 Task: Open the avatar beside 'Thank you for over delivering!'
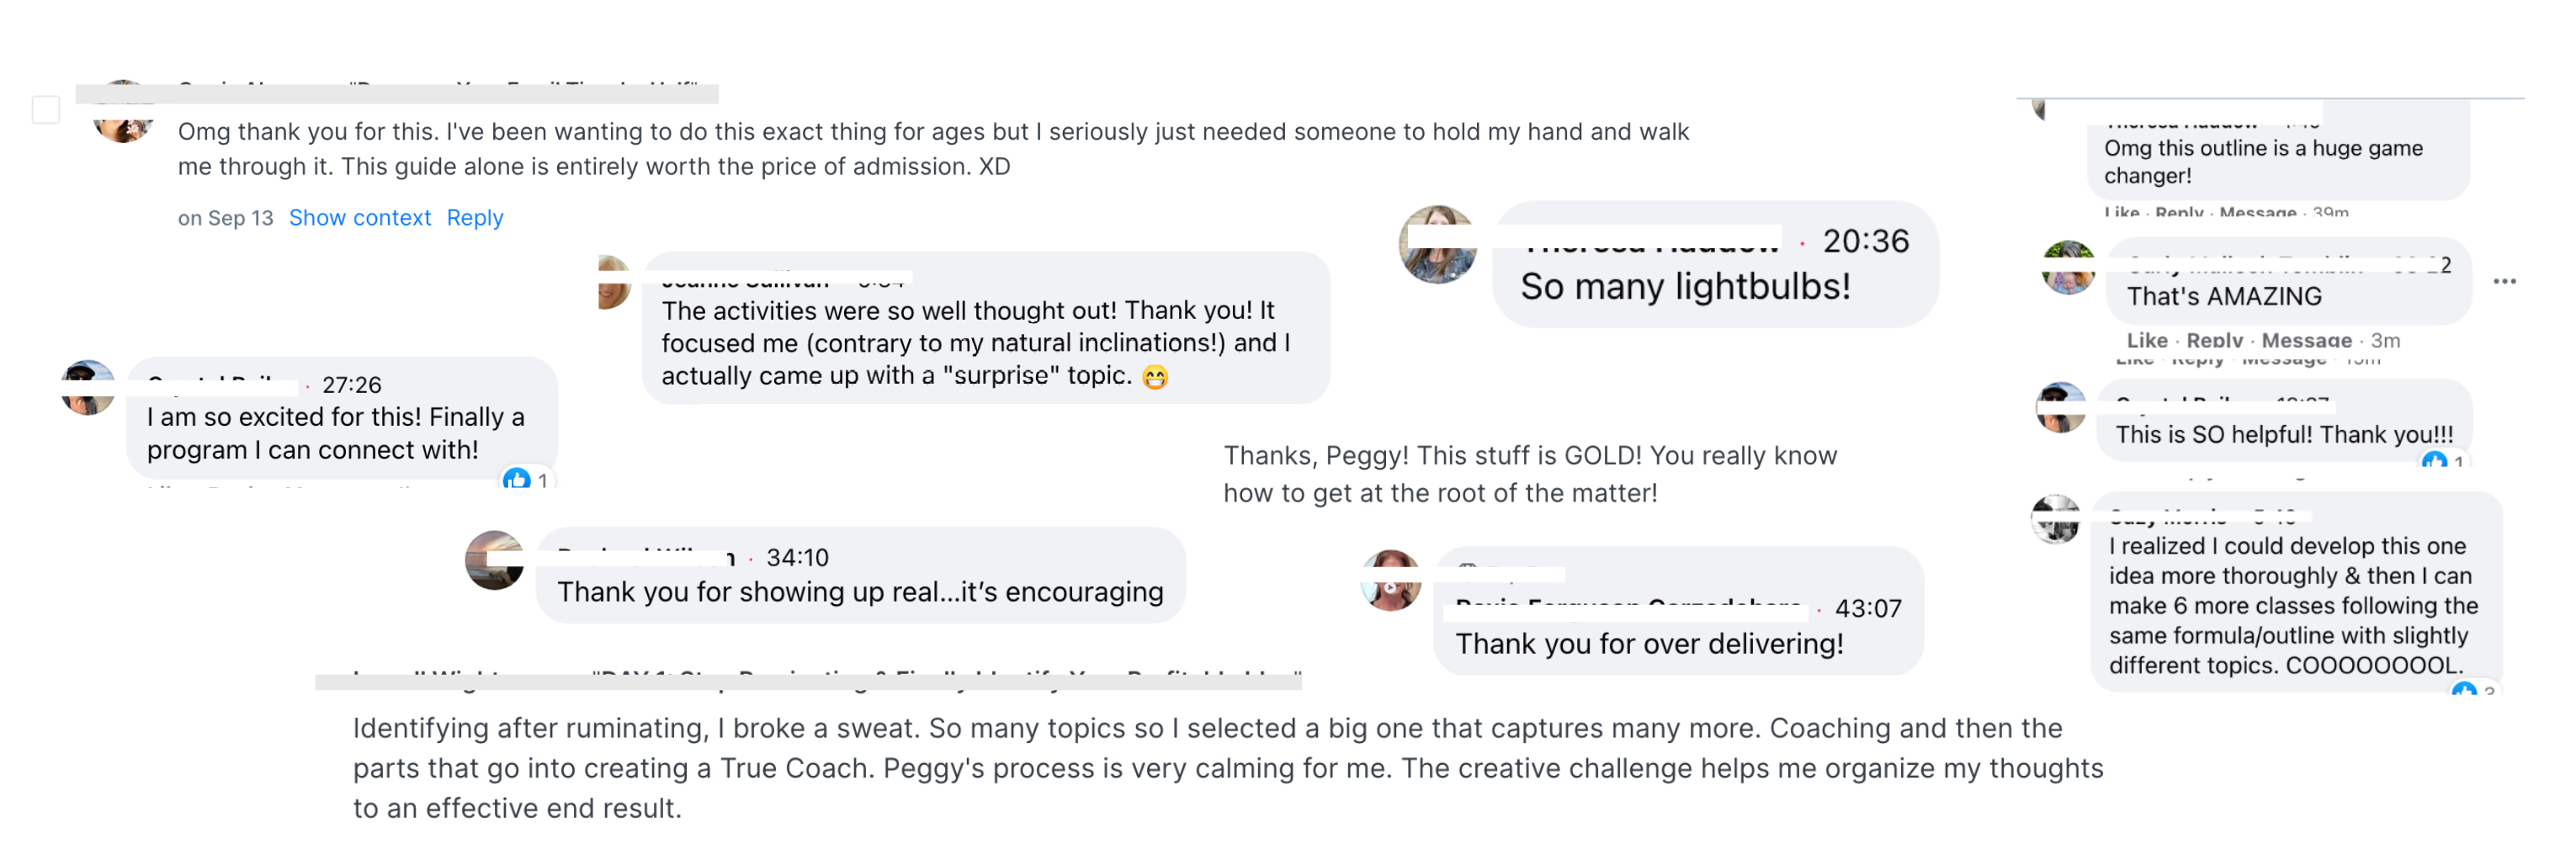point(1391,580)
